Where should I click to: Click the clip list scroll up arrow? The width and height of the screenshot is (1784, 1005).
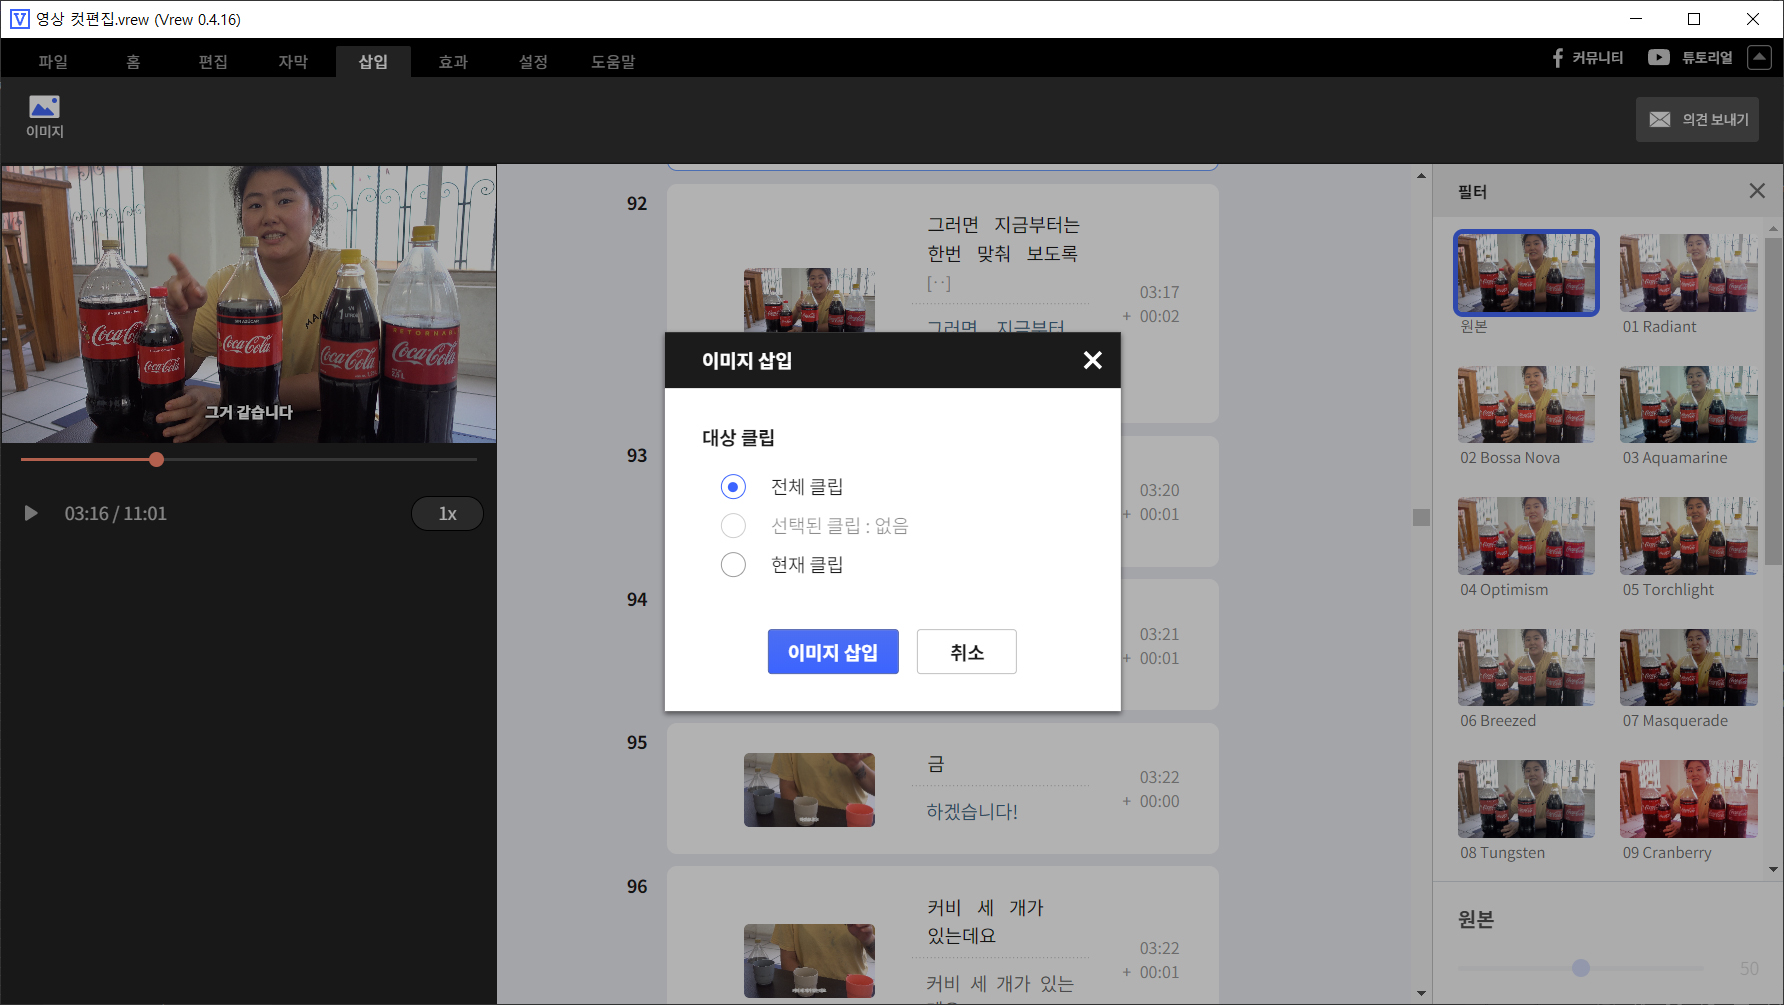1421,176
